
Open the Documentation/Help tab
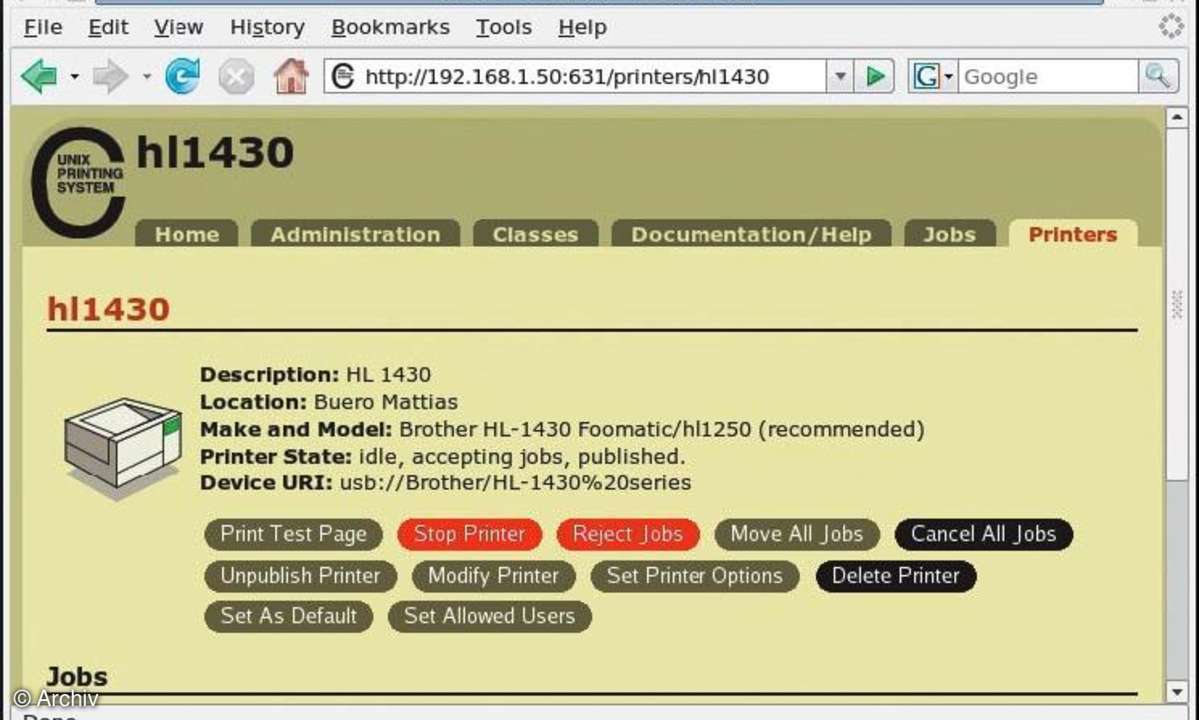point(751,234)
